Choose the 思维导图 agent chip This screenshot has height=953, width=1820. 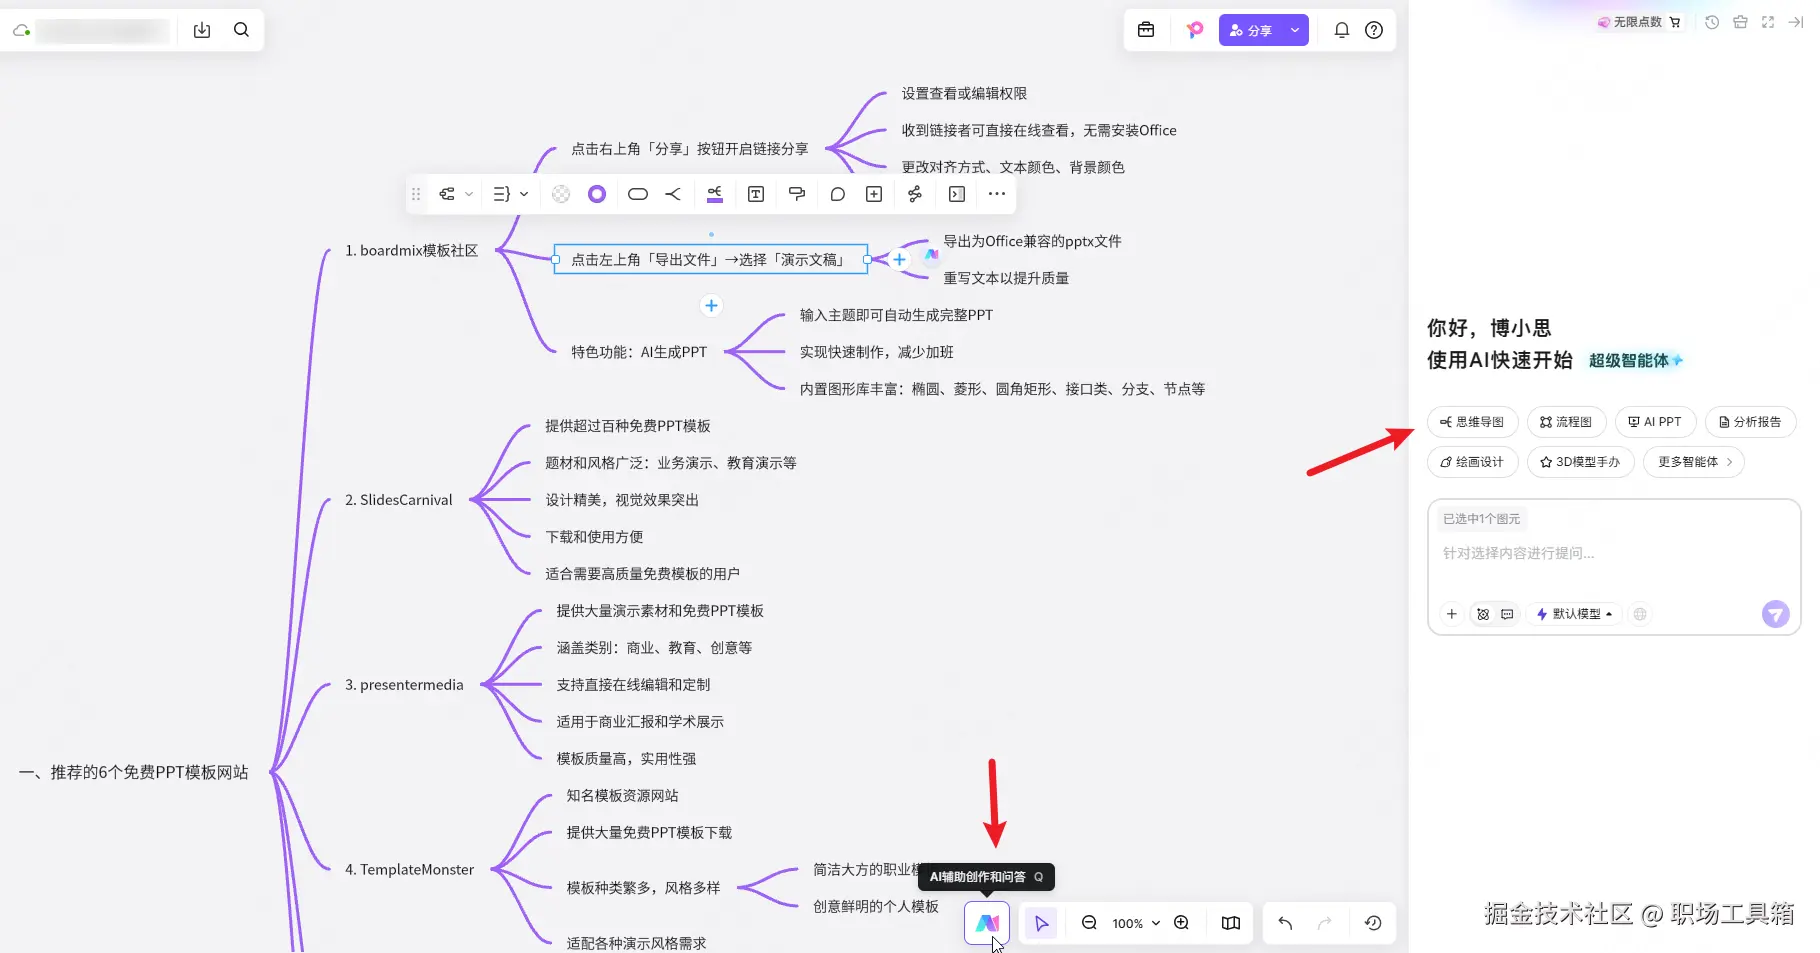[x=1472, y=422]
